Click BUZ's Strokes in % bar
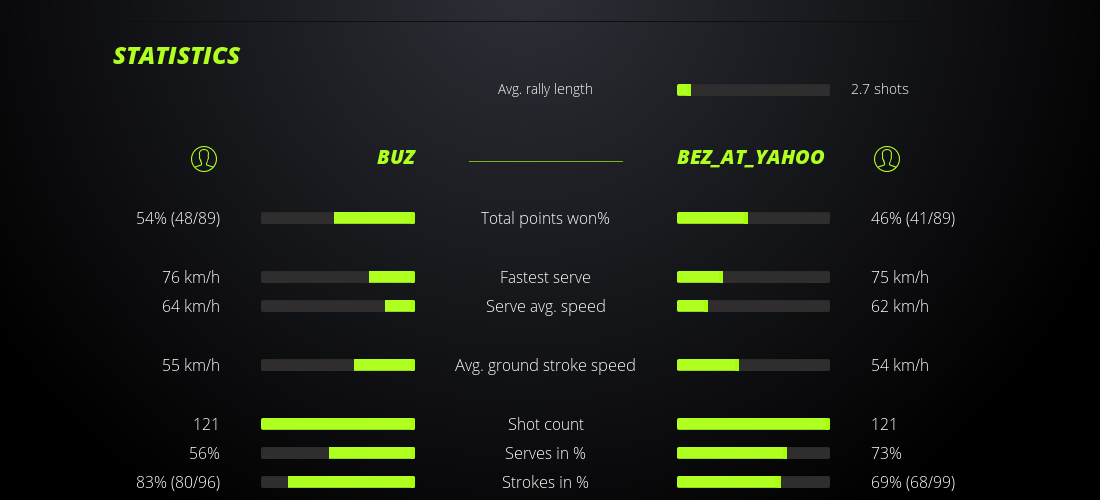The width and height of the screenshot is (1100, 500). click(x=338, y=482)
